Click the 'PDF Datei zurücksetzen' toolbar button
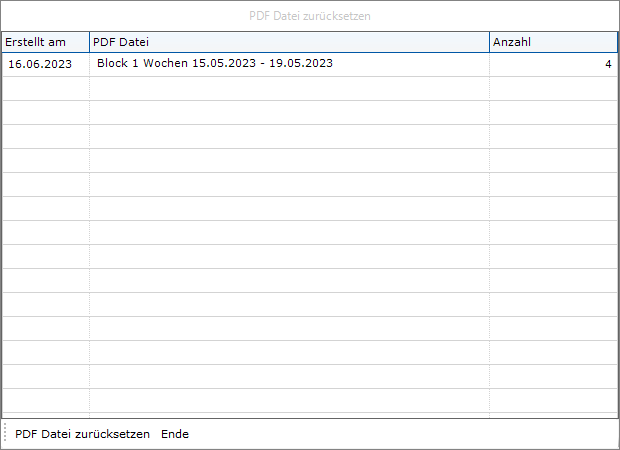 click(82, 434)
